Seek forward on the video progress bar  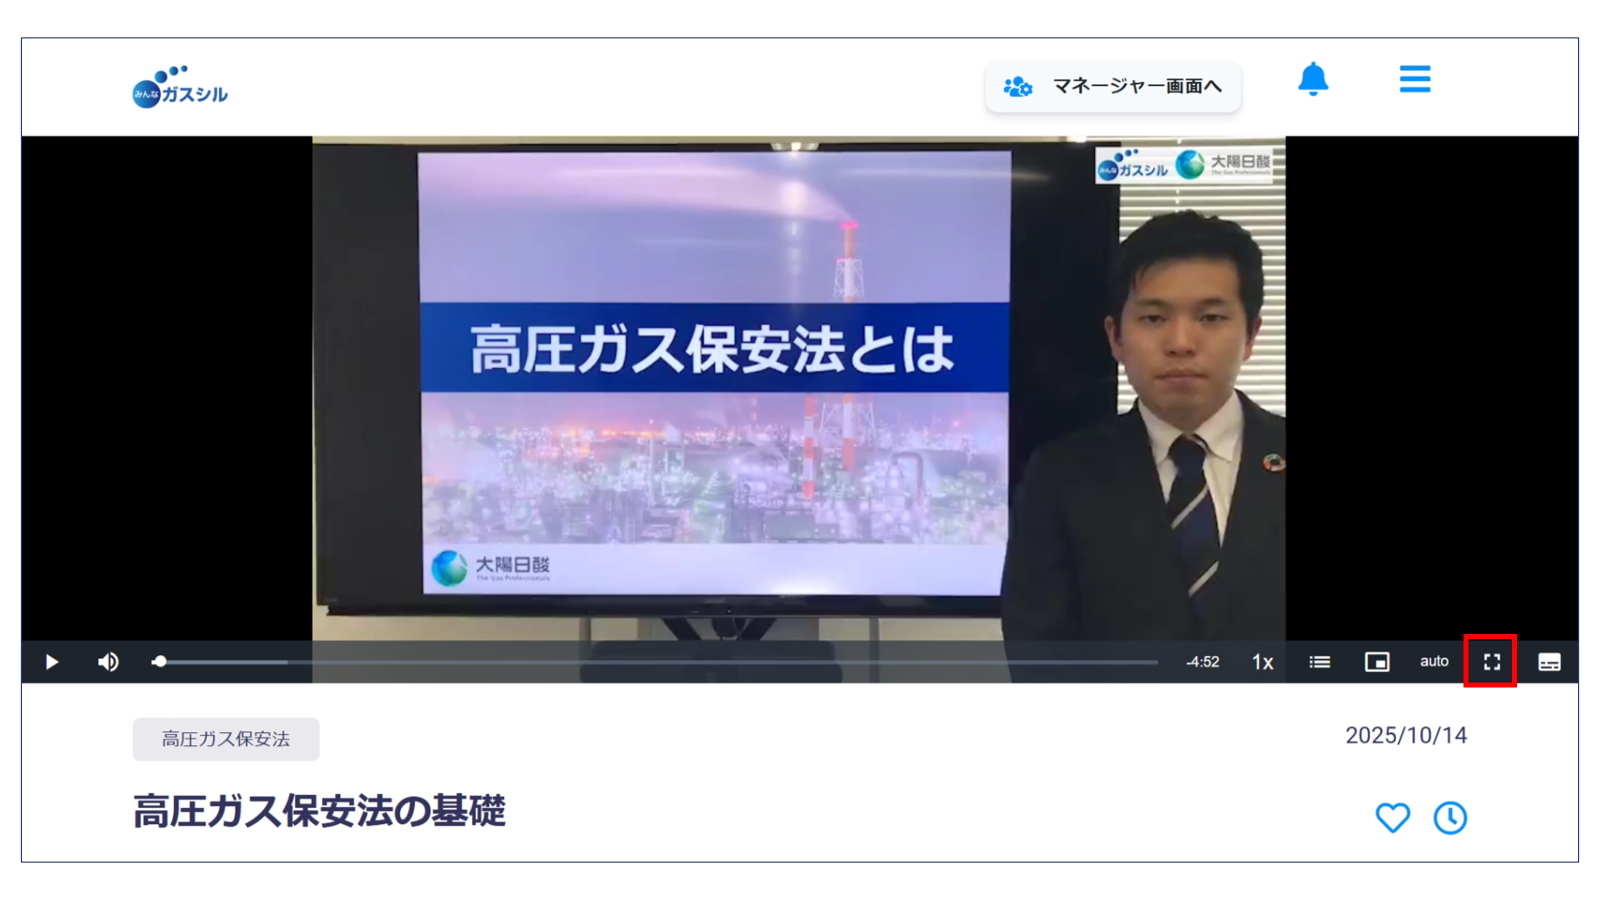pos(700,661)
